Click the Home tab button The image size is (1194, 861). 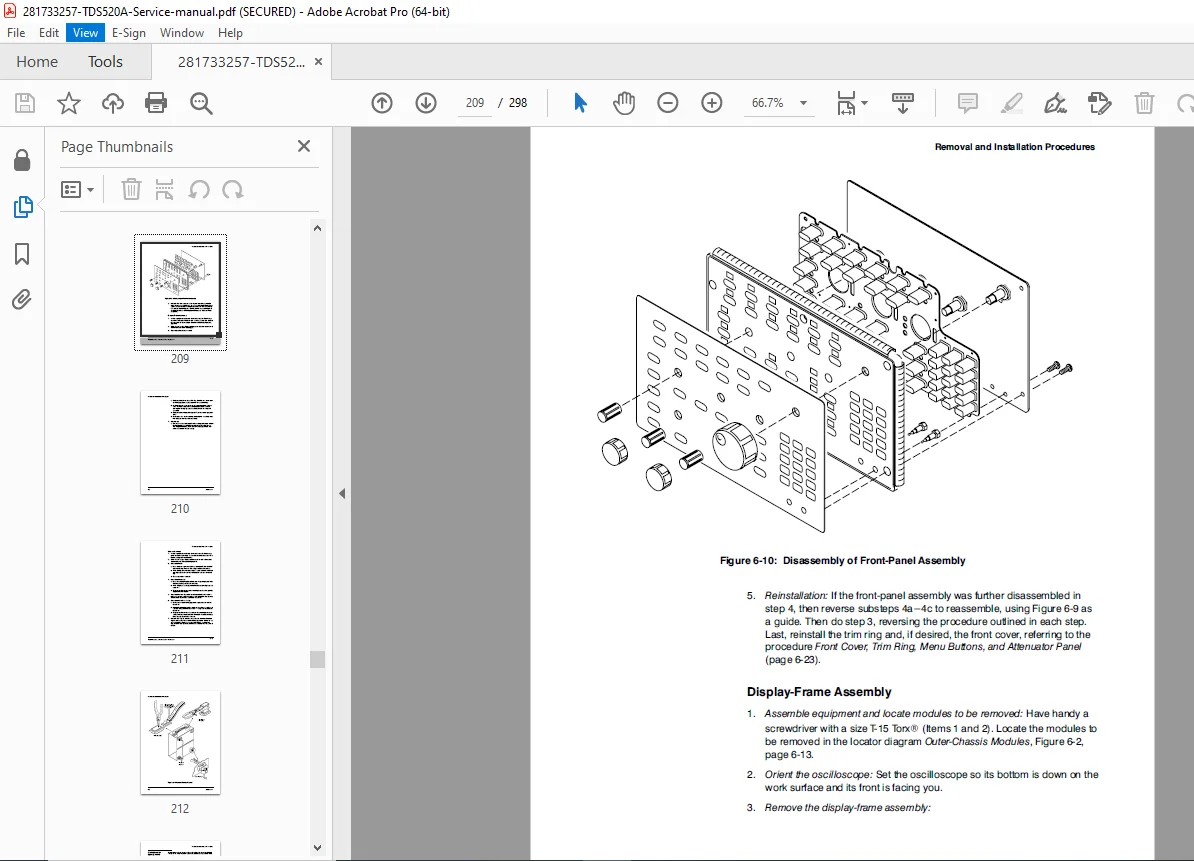(37, 62)
